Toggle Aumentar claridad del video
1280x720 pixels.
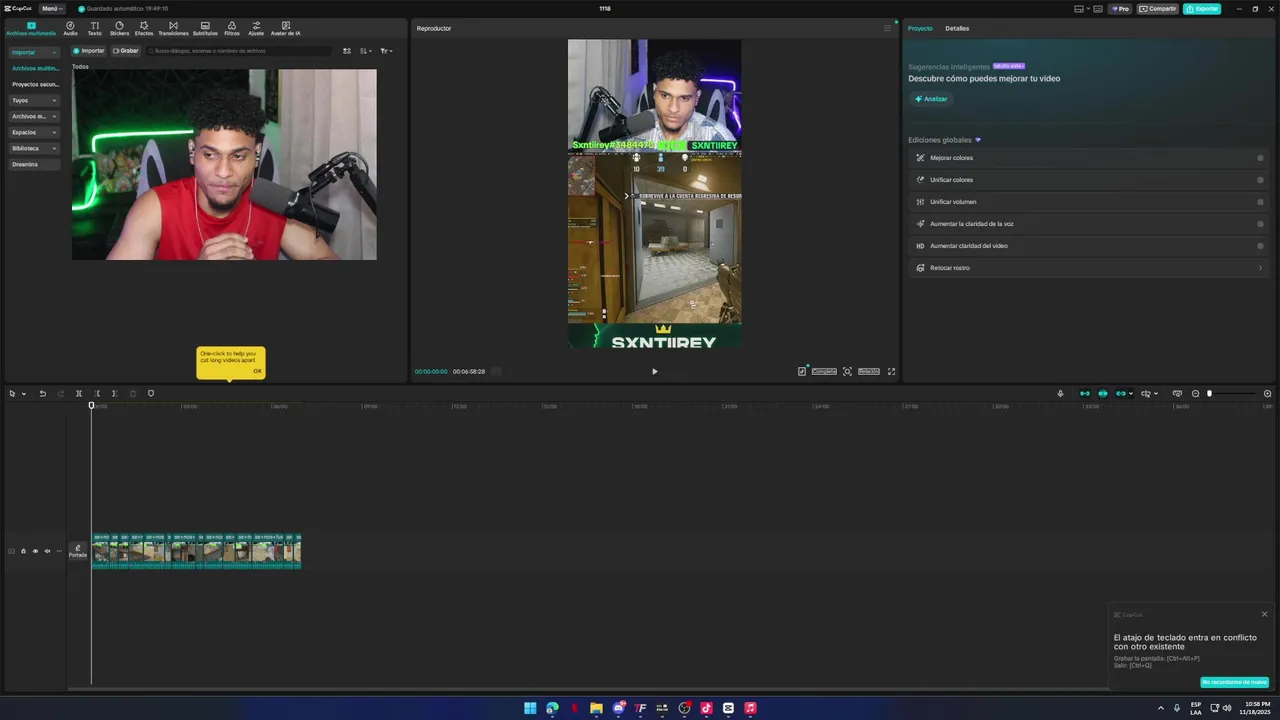[x=1260, y=246]
